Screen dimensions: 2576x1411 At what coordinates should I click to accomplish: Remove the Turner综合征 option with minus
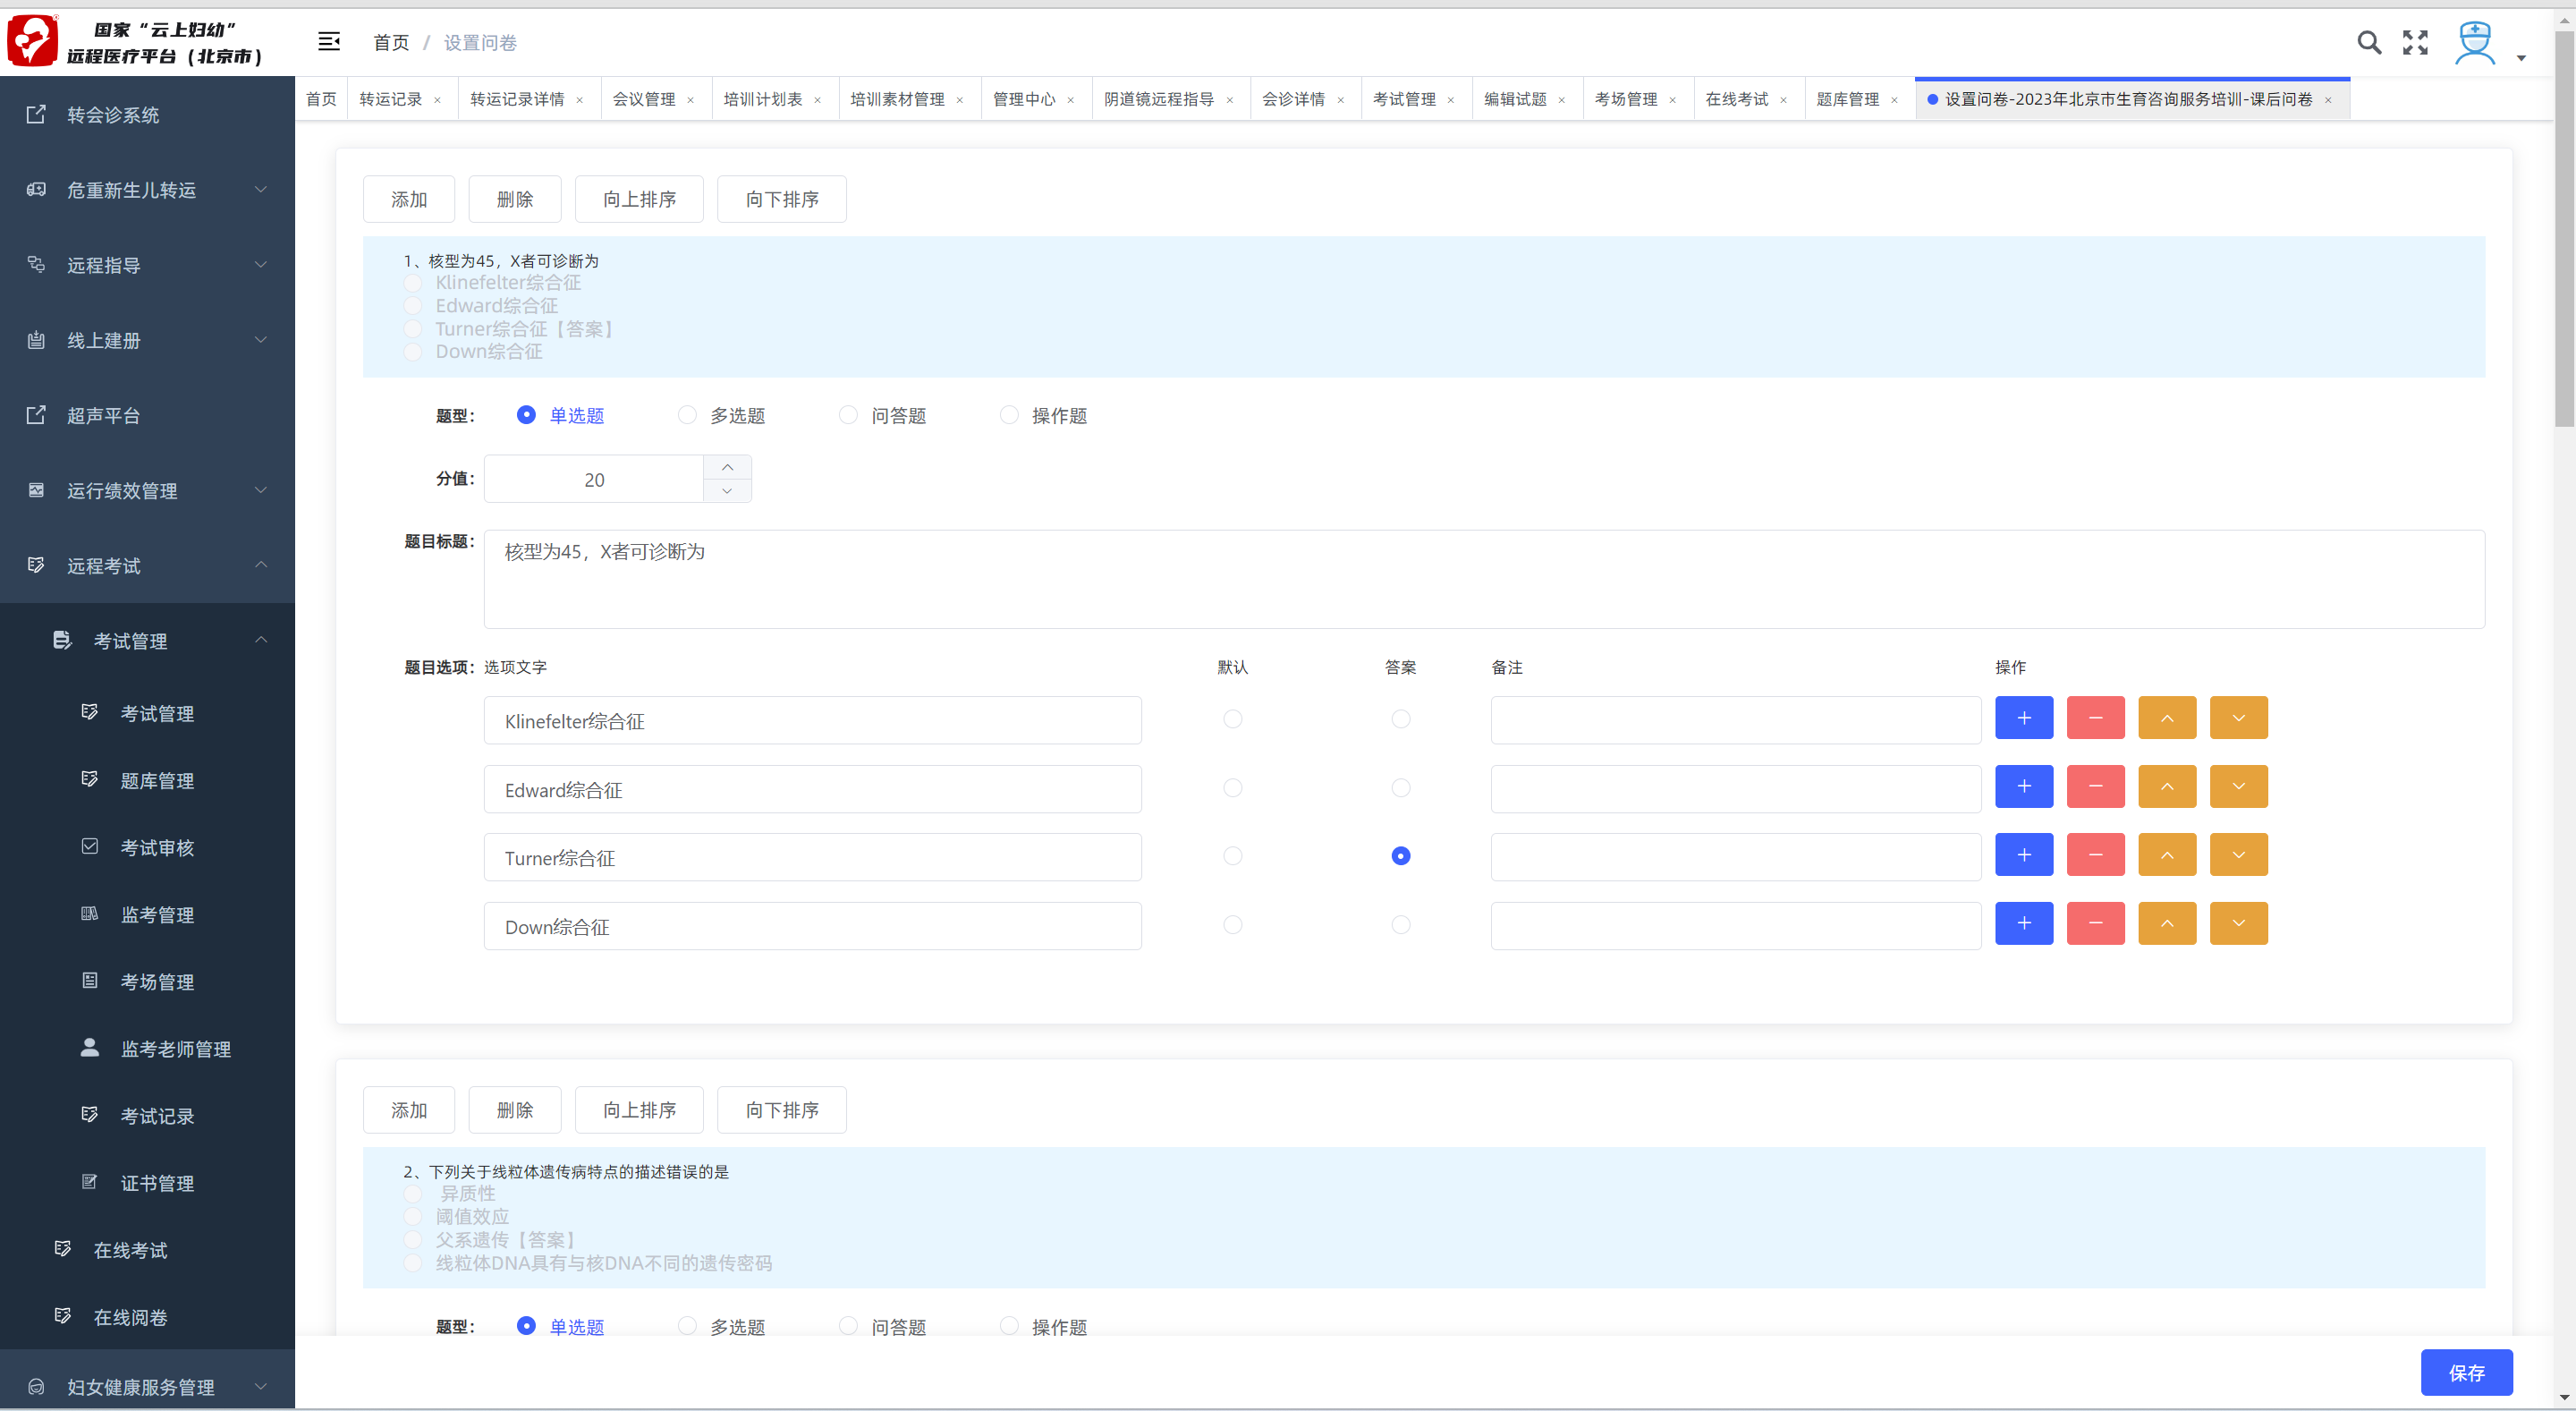(2095, 855)
